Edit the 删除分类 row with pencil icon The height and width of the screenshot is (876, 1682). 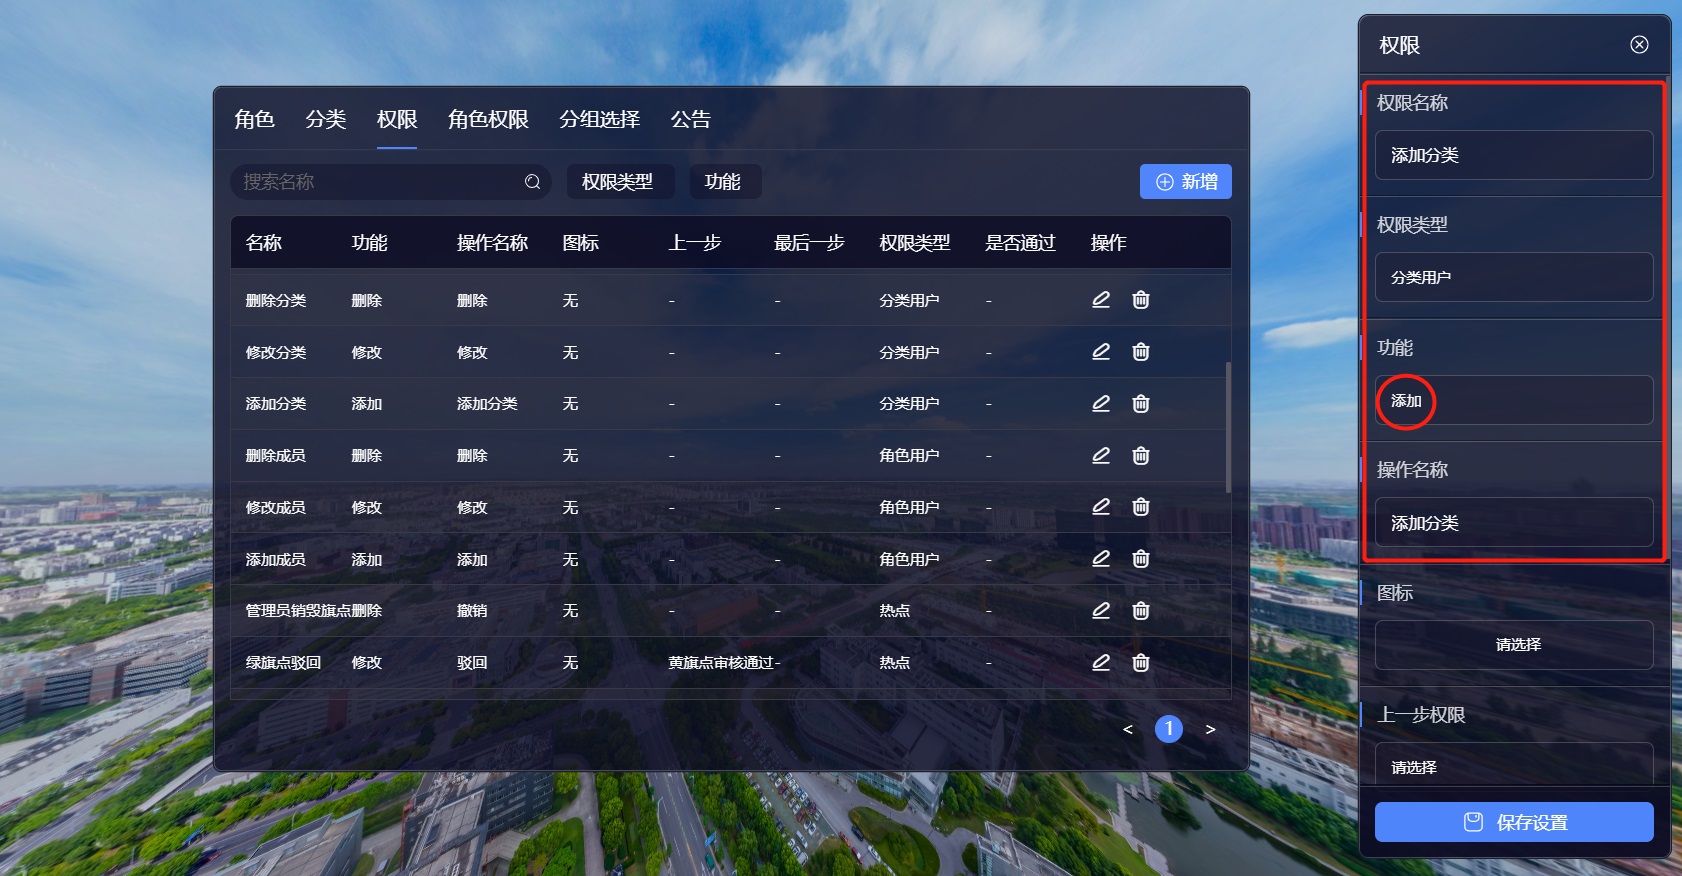(x=1101, y=300)
